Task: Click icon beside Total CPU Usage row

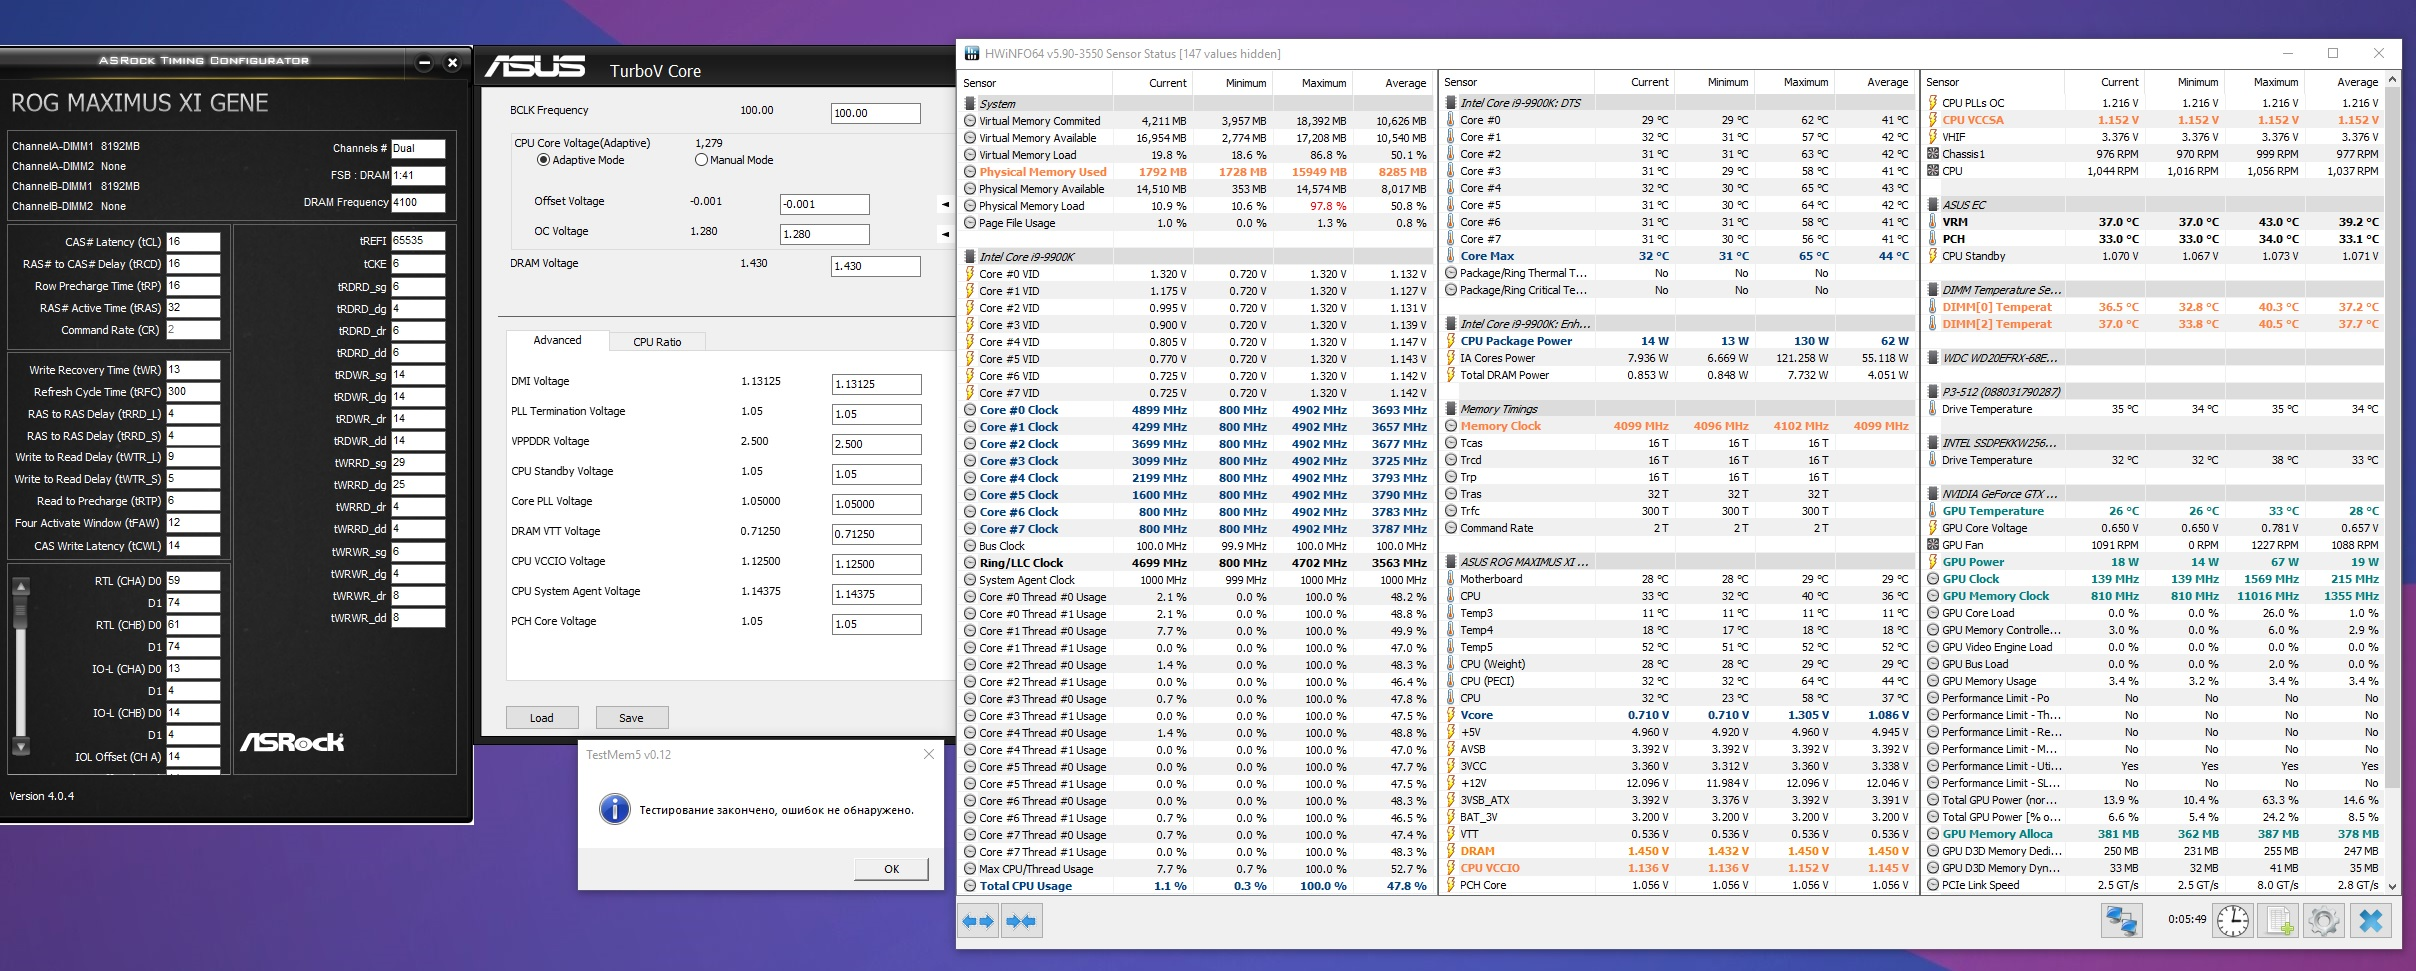Action: 969,886
